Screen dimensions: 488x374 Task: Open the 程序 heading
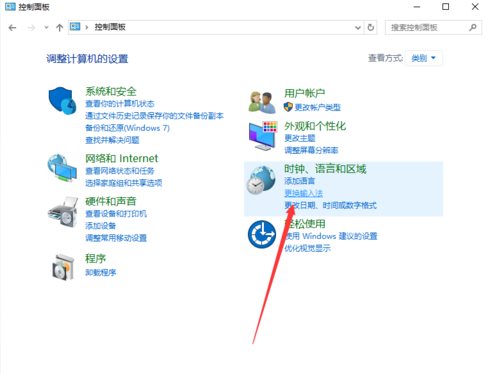coord(96,259)
